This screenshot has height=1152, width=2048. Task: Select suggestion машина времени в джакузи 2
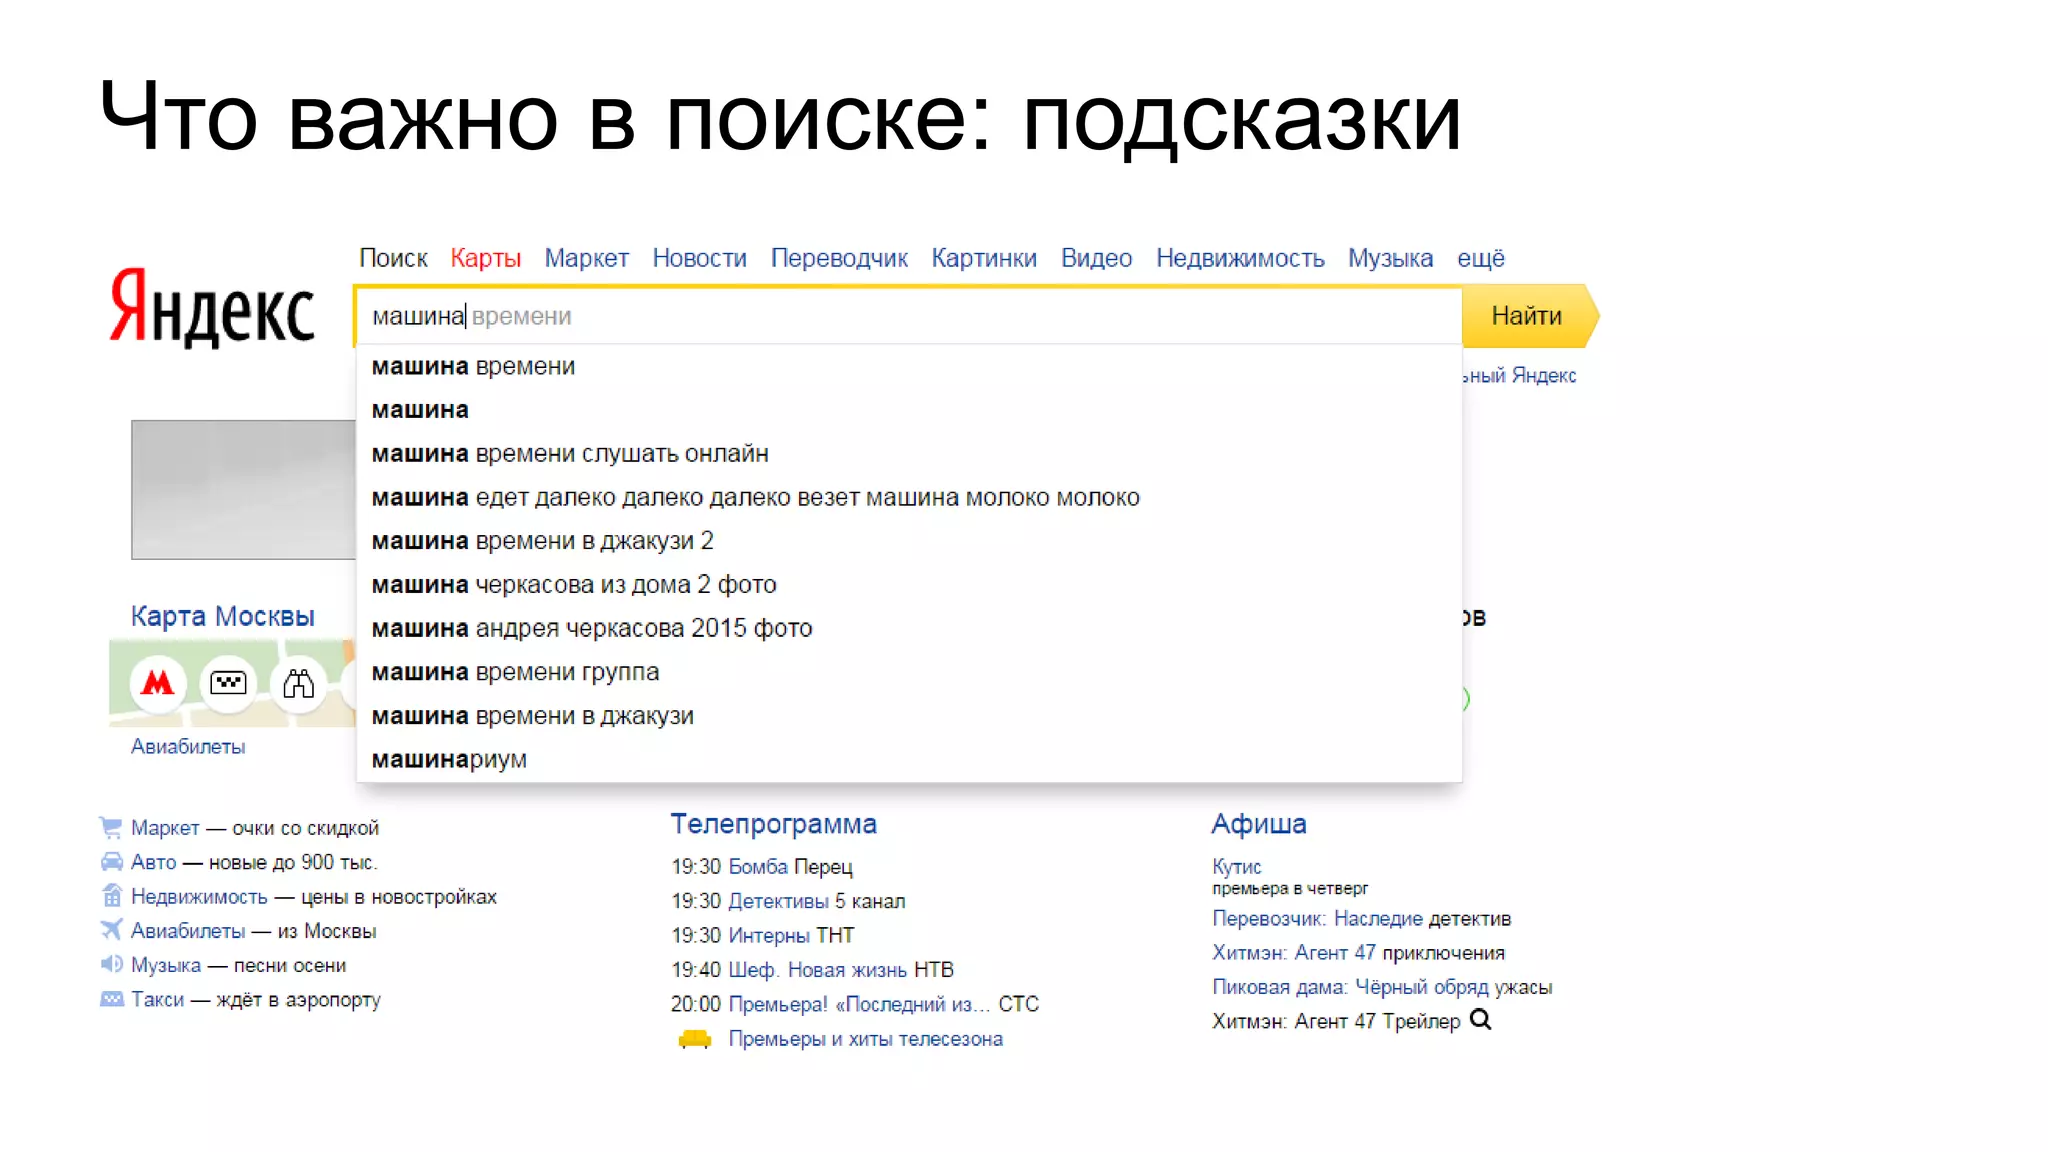908,541
